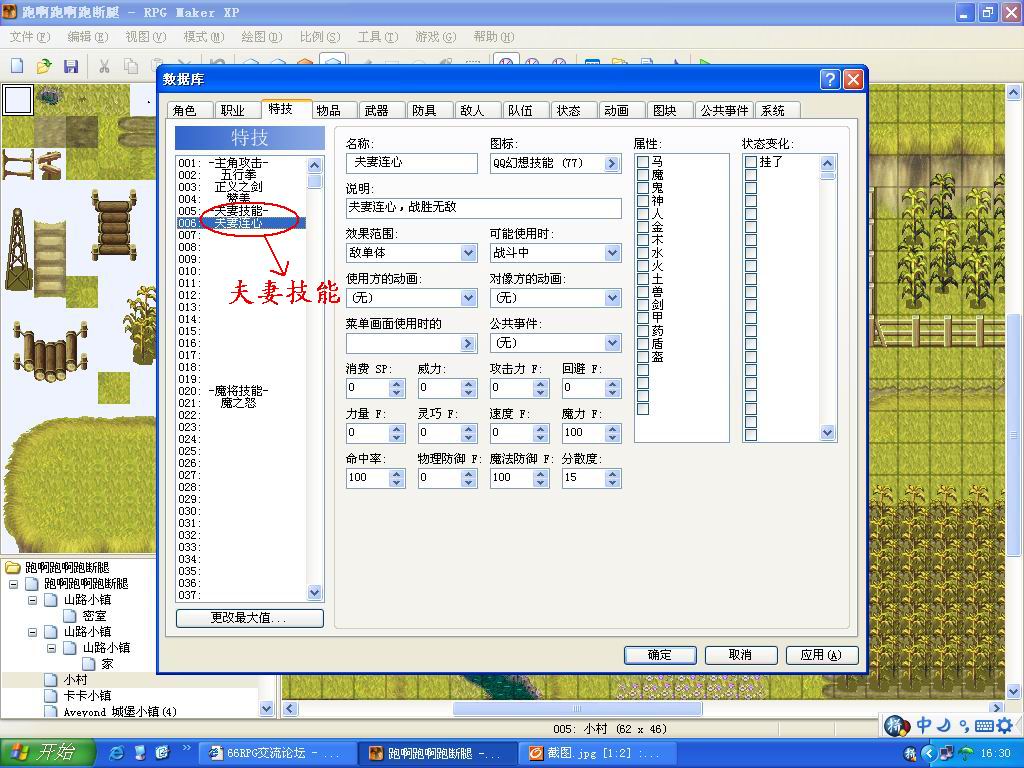Launch Internet Explorer from quick launch
The image size is (1024, 768).
coord(117,753)
